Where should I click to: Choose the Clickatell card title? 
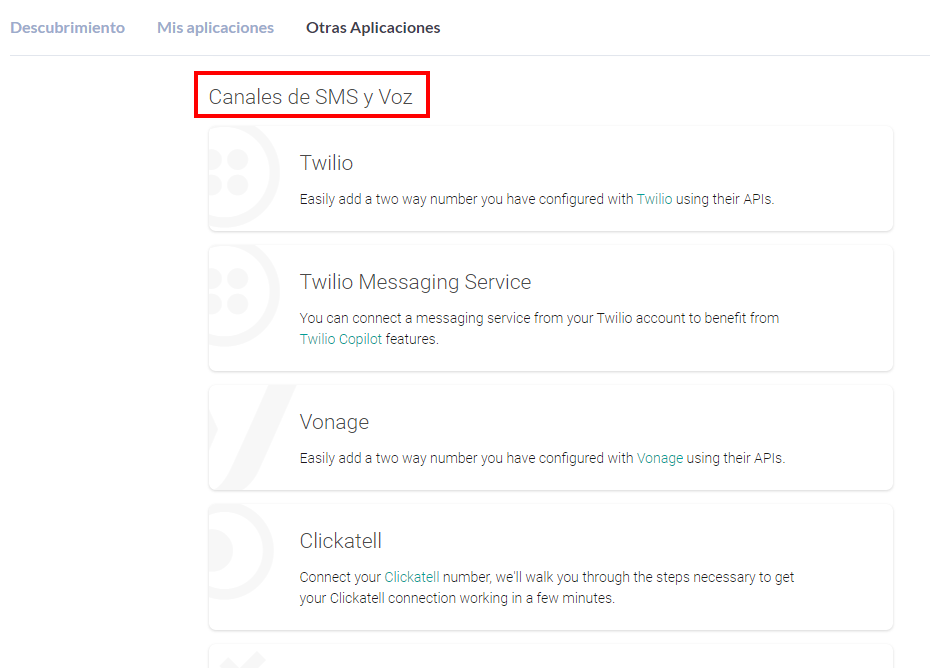340,541
